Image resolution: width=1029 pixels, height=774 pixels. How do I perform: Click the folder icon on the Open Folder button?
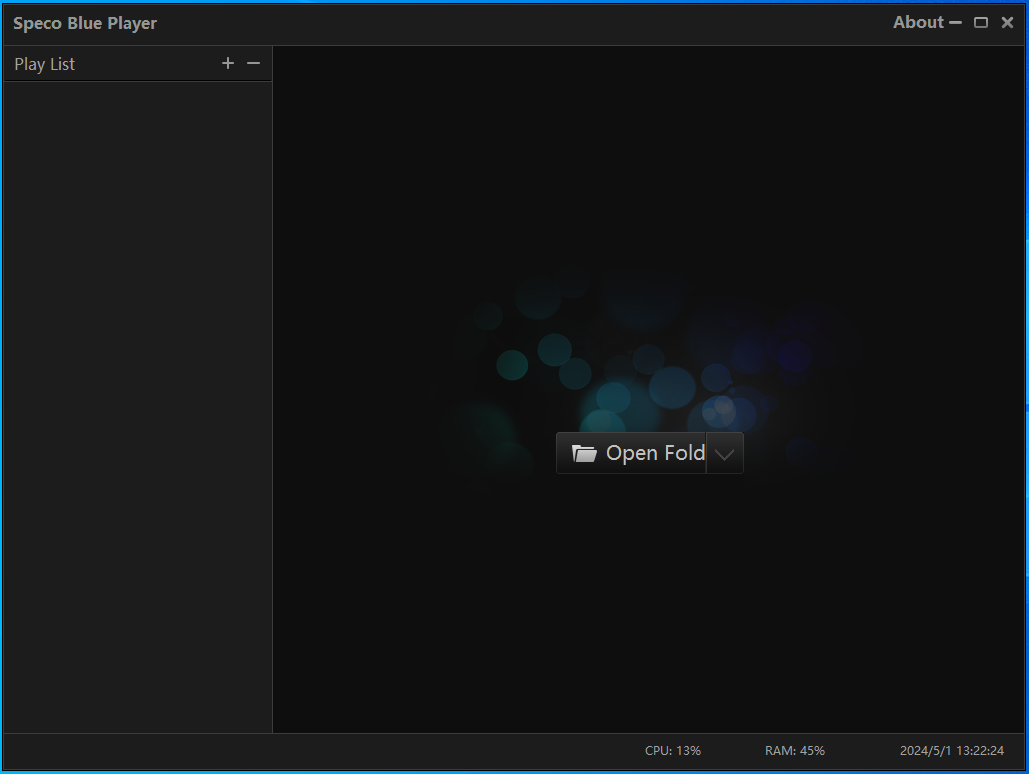click(585, 452)
